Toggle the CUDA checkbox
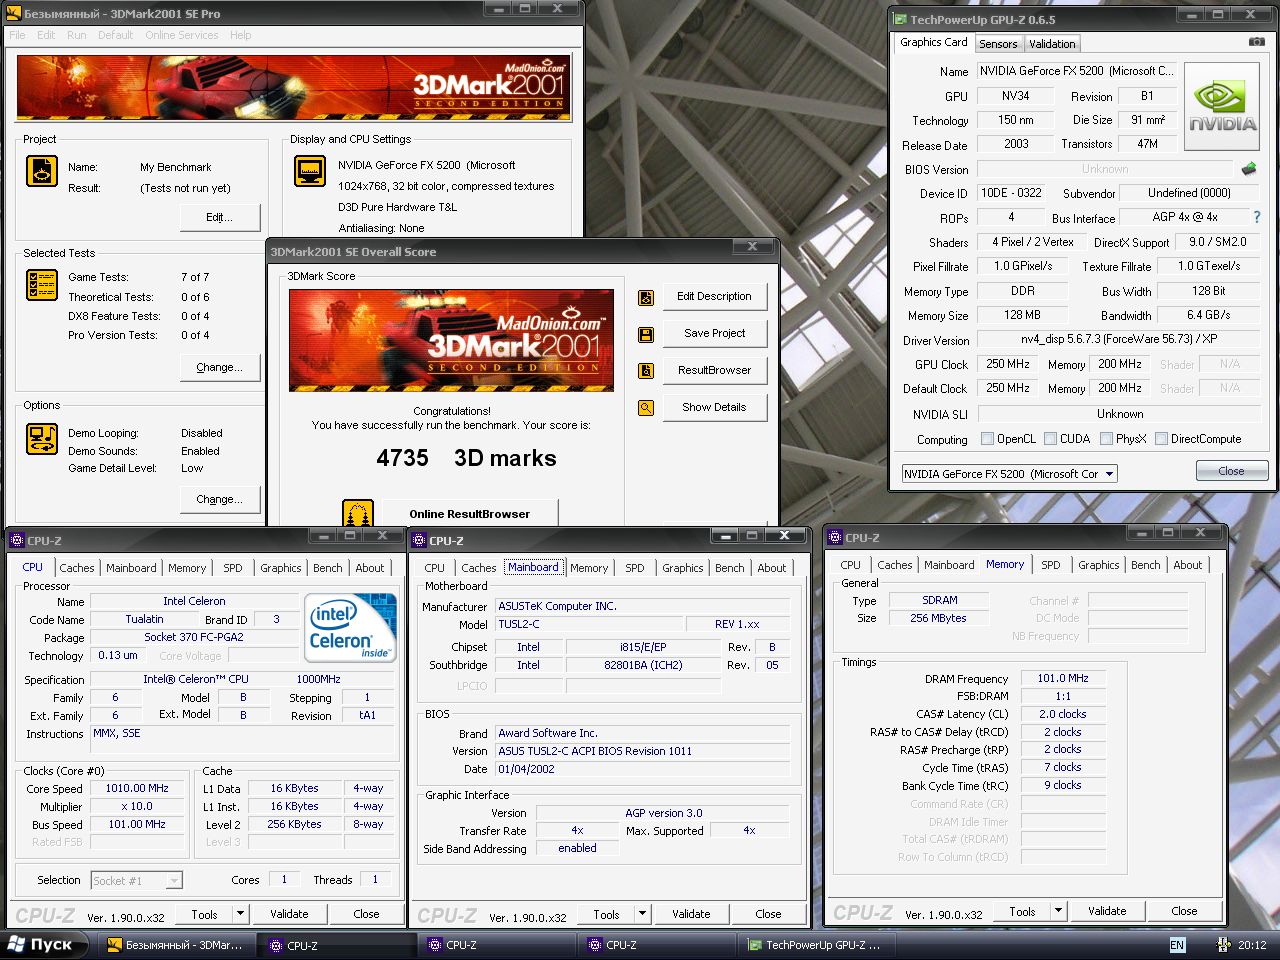 [x=1050, y=439]
